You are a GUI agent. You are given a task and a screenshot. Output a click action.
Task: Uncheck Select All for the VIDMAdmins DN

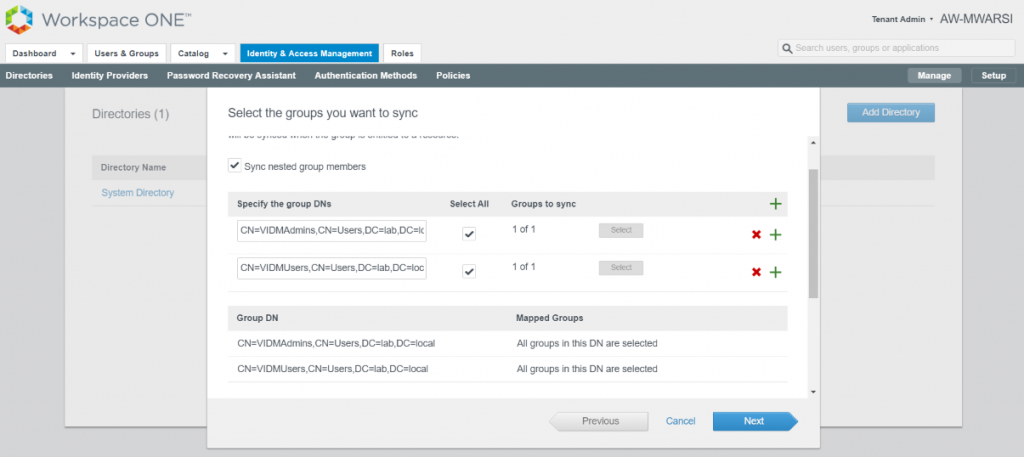[x=469, y=234]
